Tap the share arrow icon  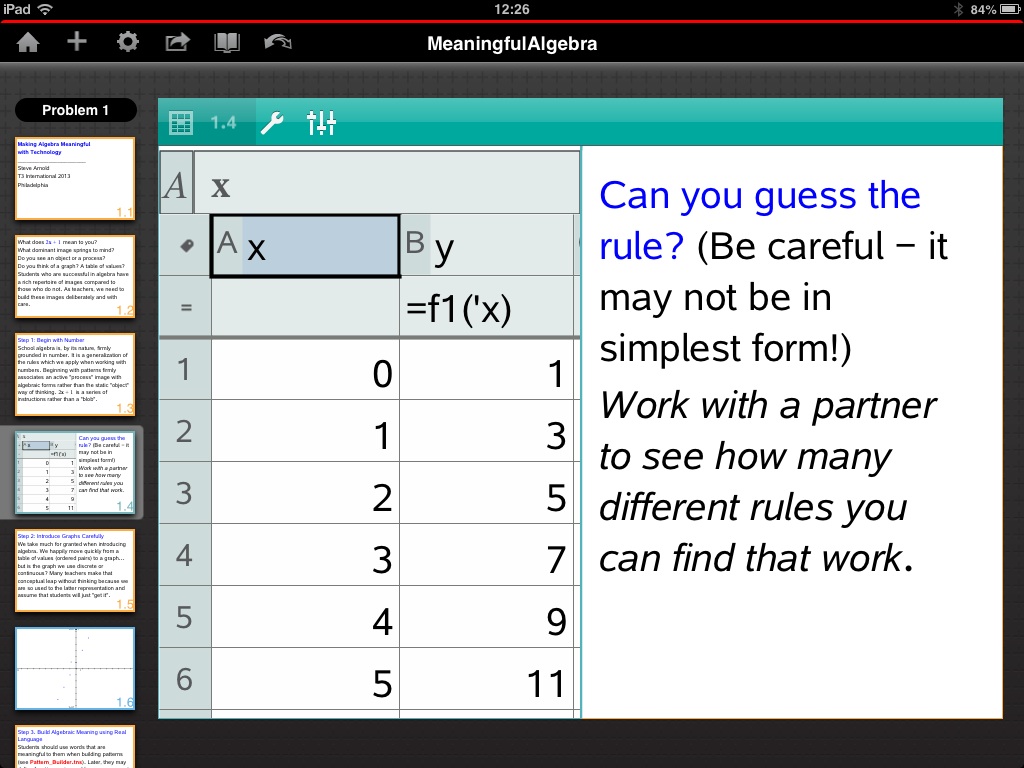(177, 42)
